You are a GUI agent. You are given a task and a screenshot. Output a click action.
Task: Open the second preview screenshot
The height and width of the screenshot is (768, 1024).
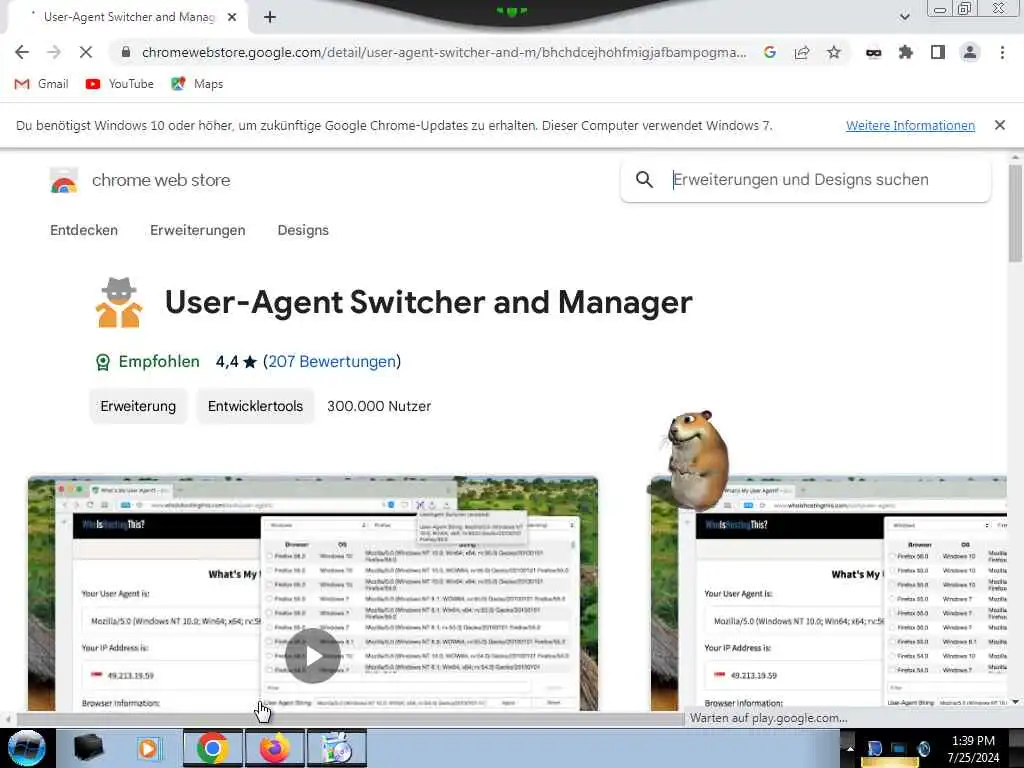click(x=829, y=594)
